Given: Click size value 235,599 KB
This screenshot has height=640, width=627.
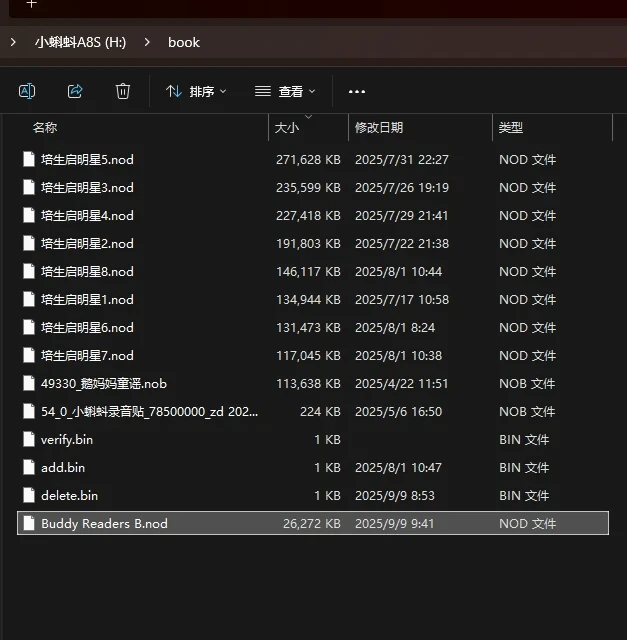Looking at the screenshot, I should [x=308, y=188].
